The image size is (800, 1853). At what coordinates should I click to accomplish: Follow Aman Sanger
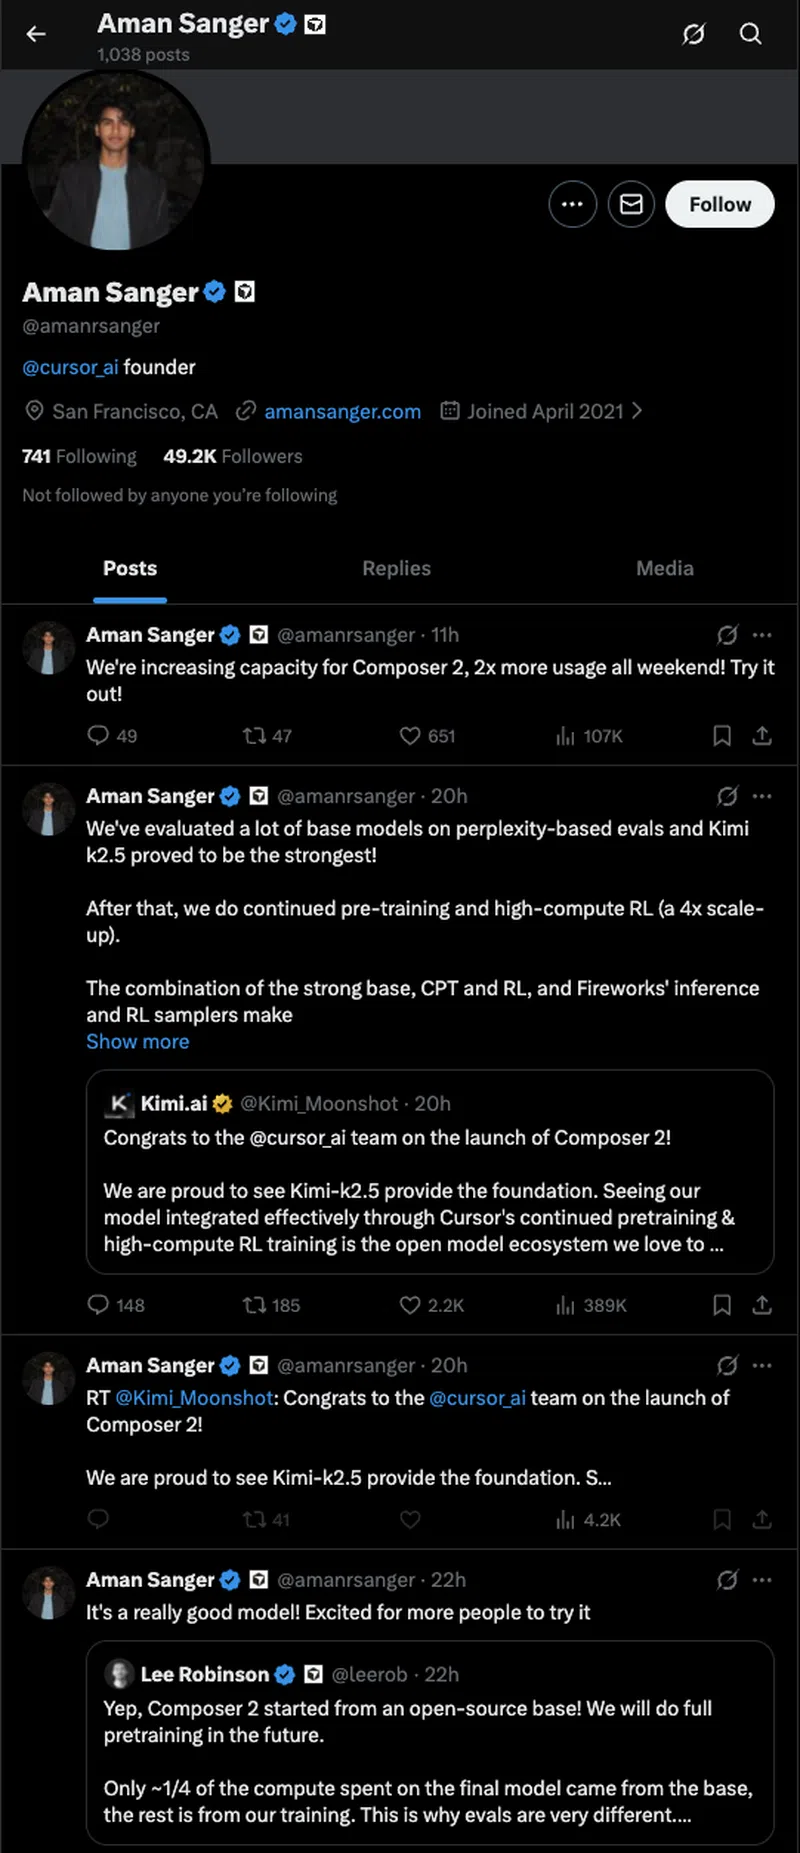click(719, 204)
